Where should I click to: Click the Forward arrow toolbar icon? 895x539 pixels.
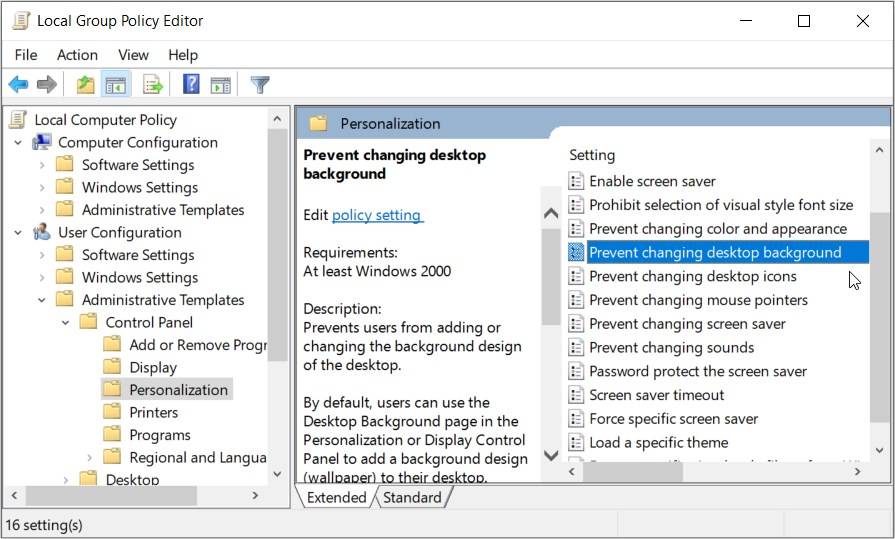point(46,85)
